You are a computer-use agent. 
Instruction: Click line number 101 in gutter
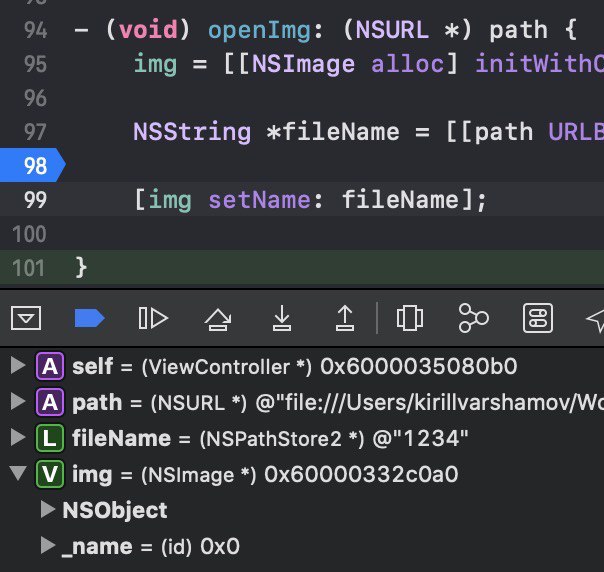click(29, 267)
